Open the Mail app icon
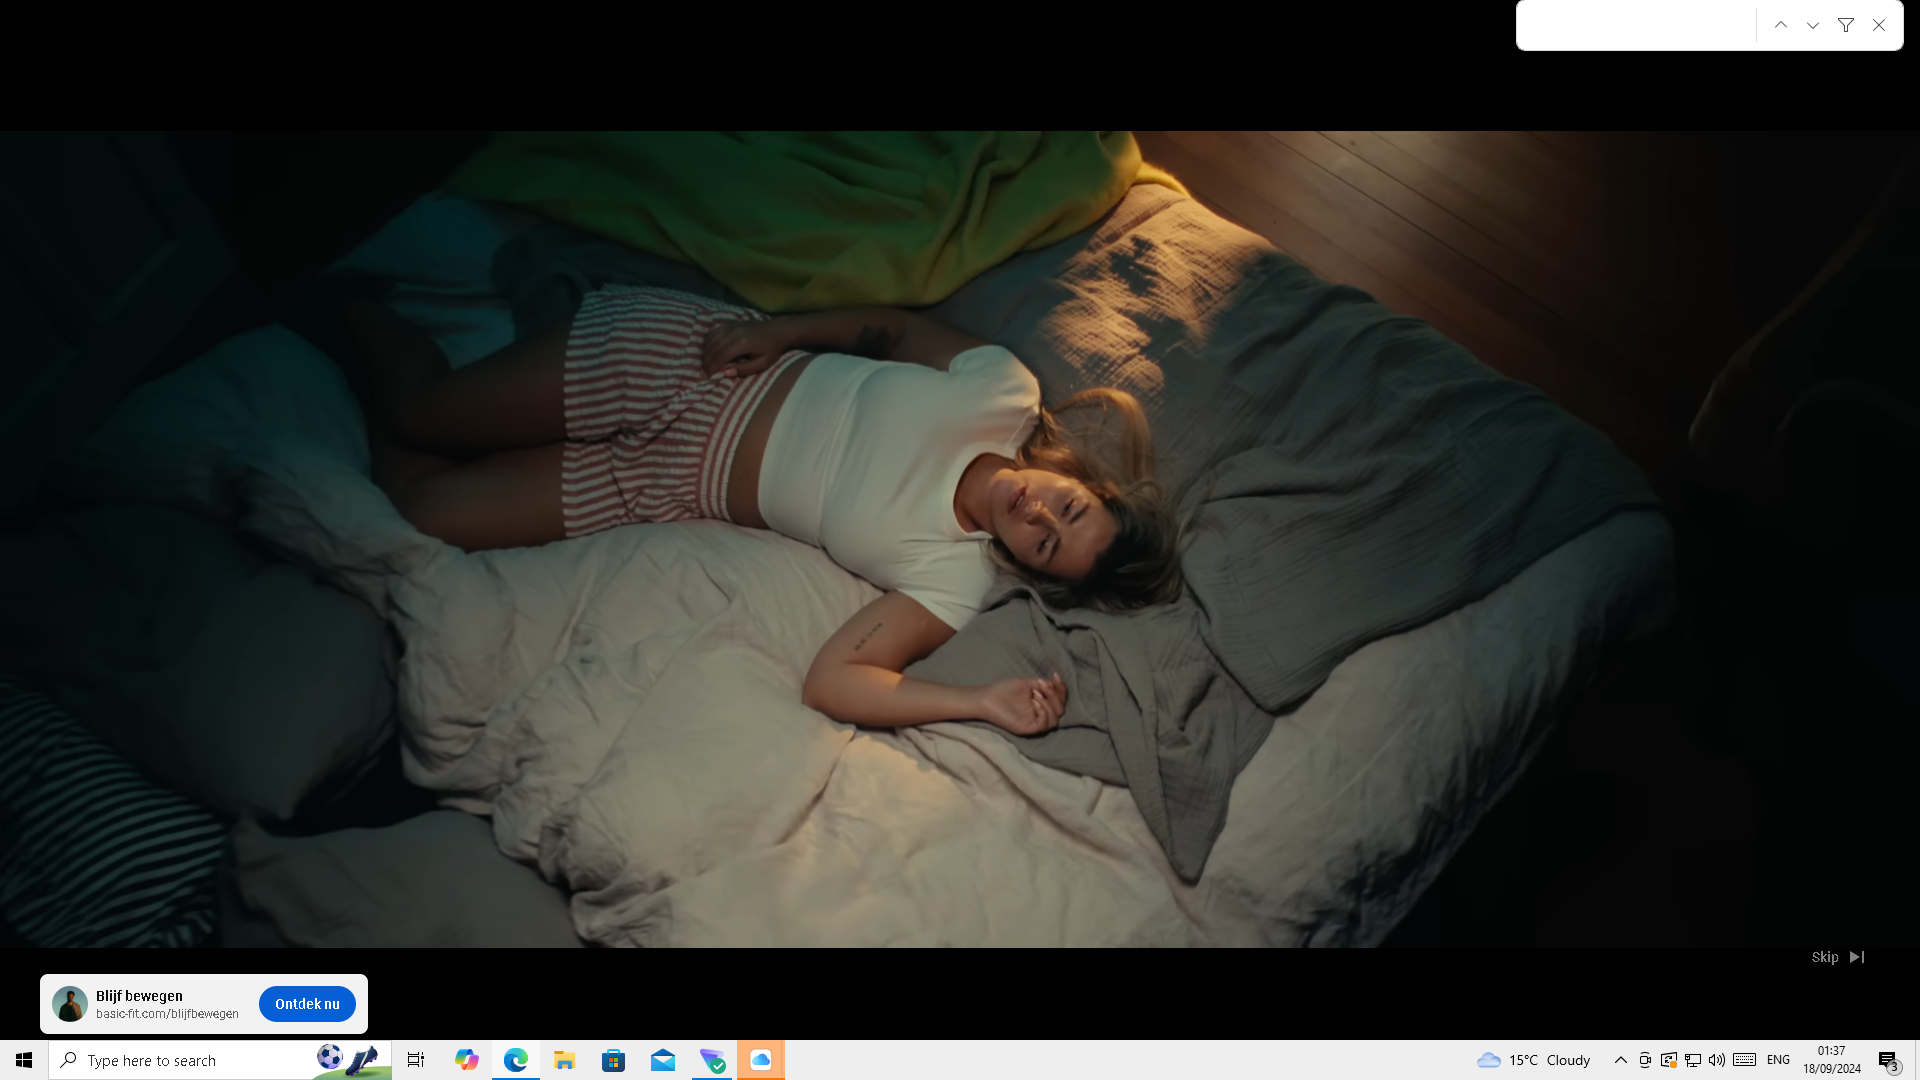 [x=663, y=1060]
